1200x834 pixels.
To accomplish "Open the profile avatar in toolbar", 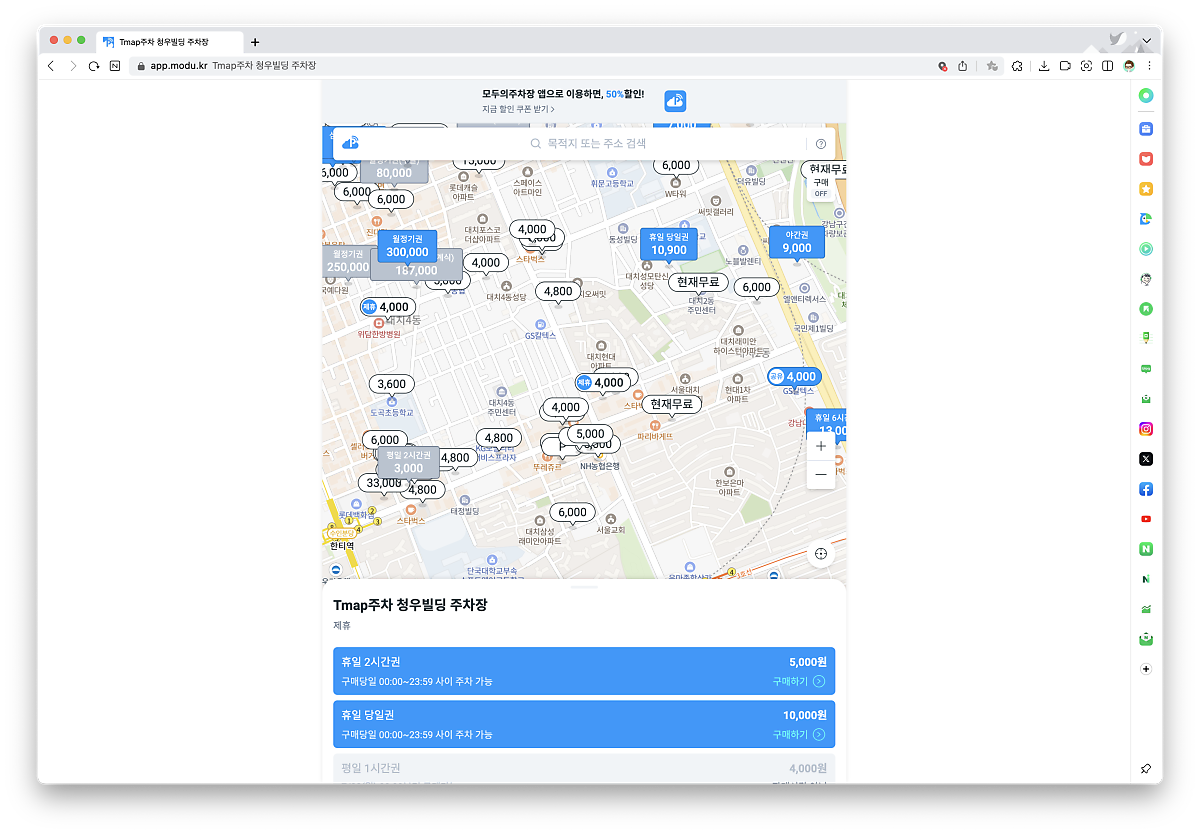I will click(x=1129, y=66).
